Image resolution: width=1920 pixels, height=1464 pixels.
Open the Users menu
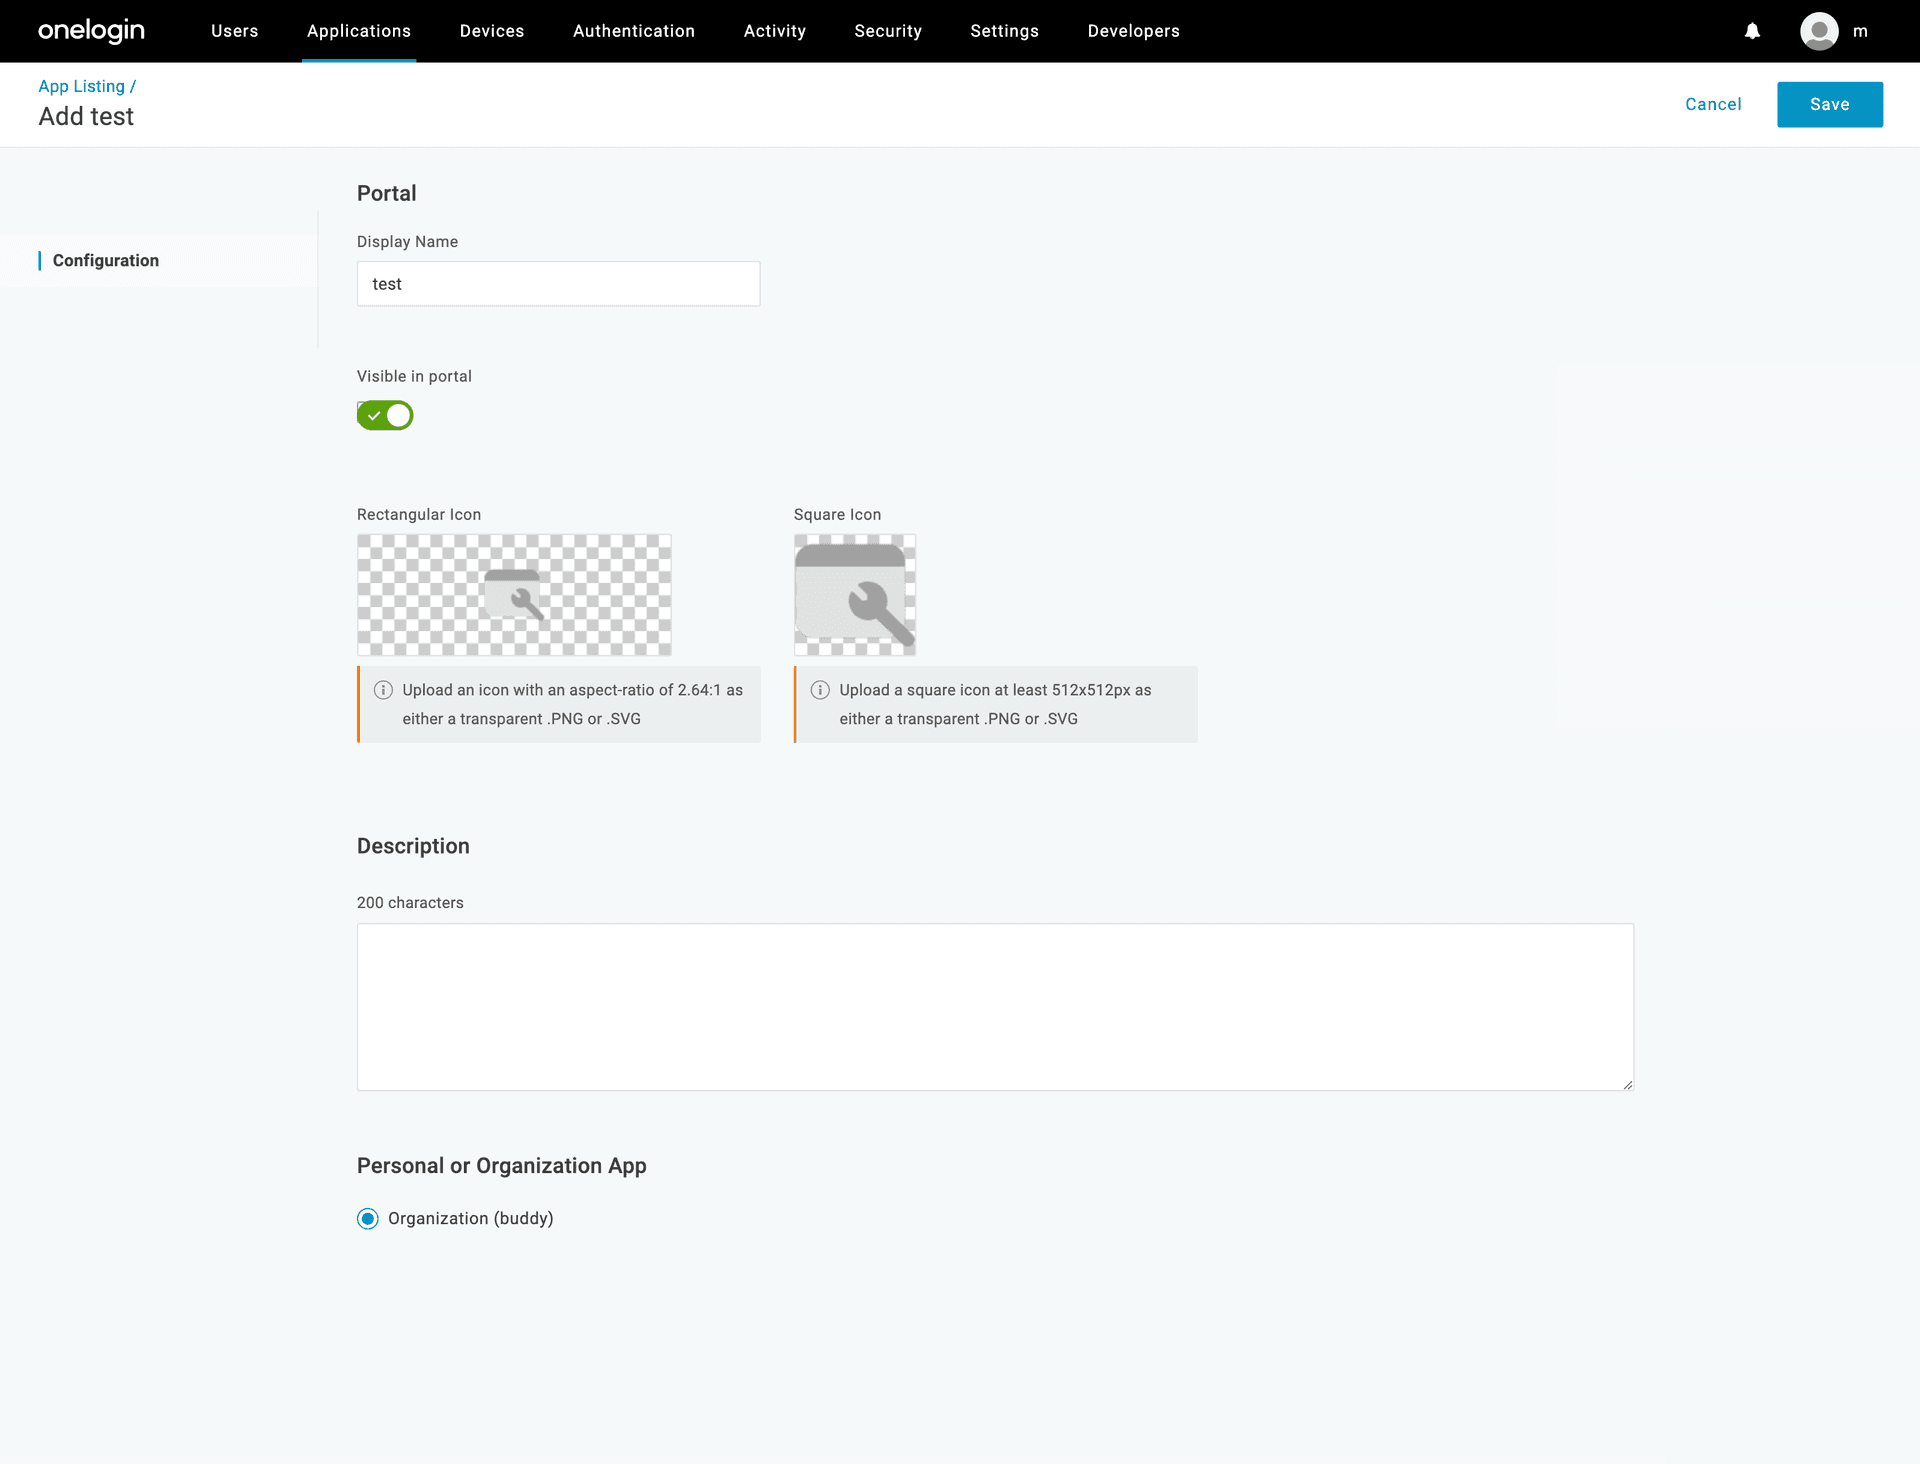234,31
